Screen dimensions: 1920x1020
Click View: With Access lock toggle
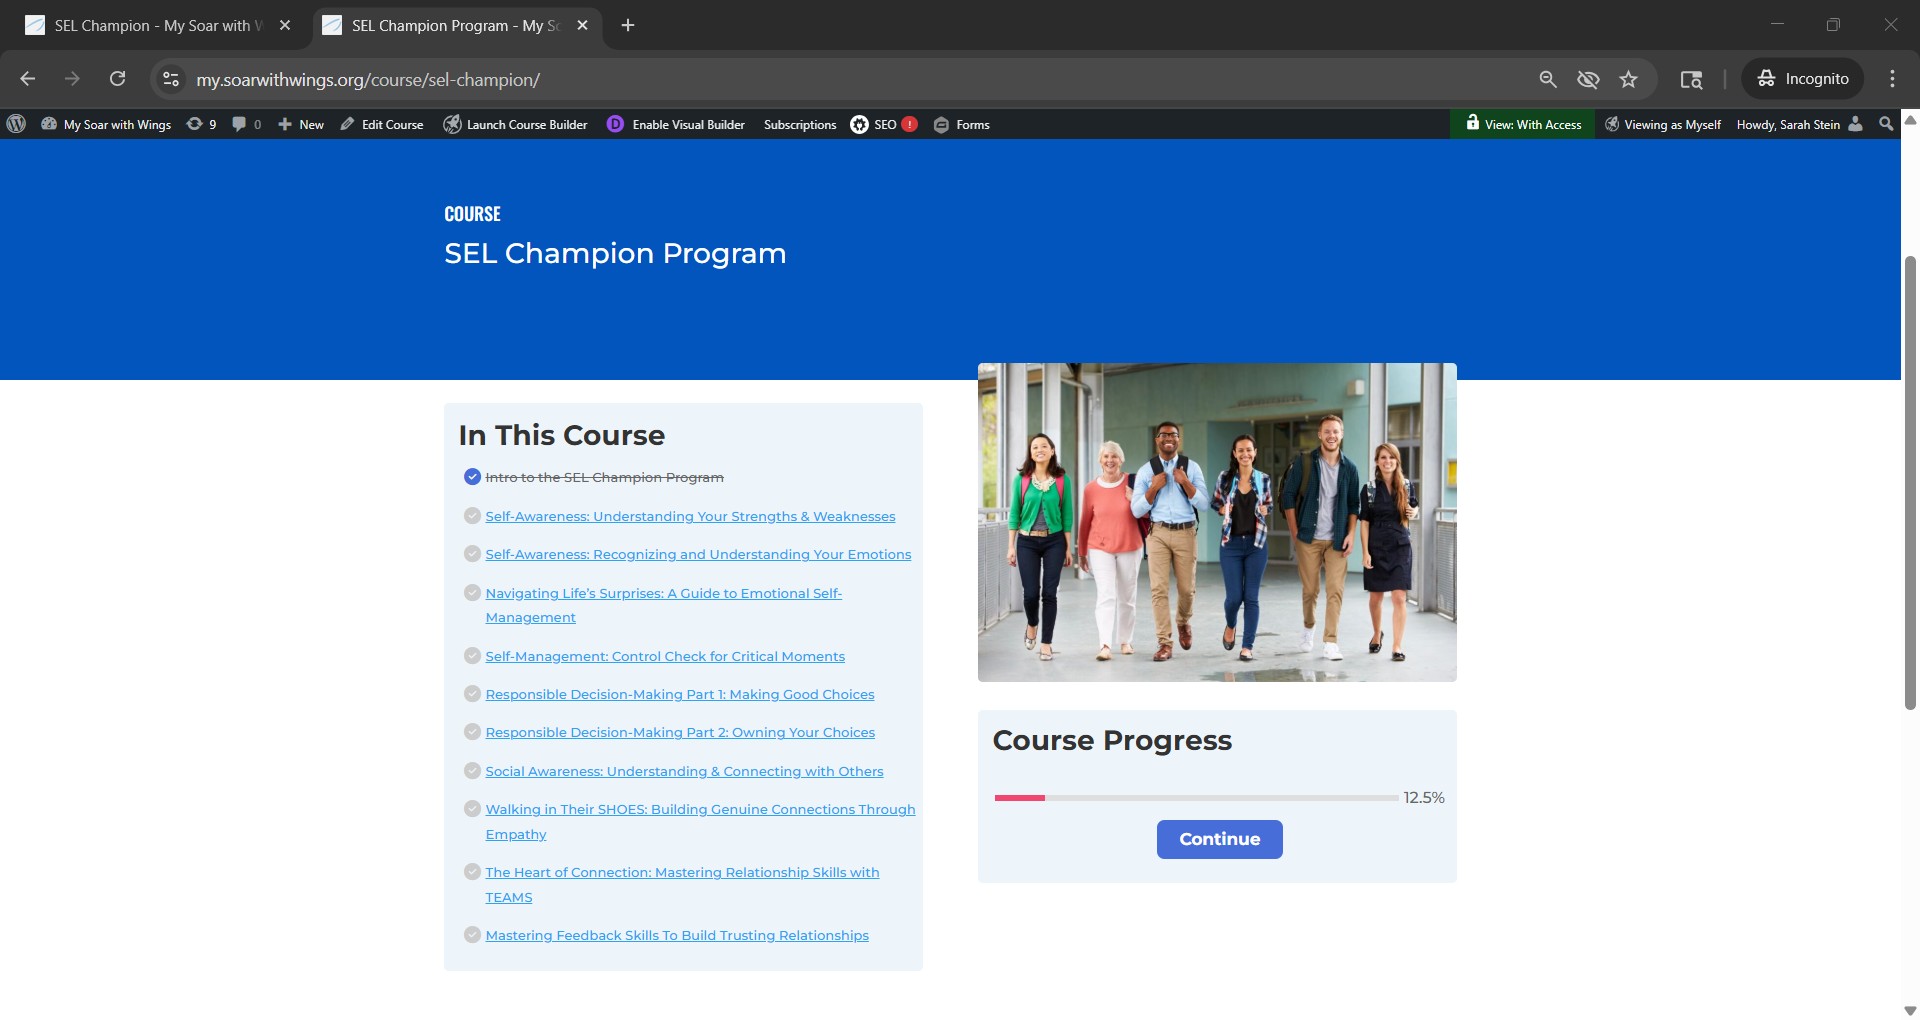click(x=1523, y=124)
